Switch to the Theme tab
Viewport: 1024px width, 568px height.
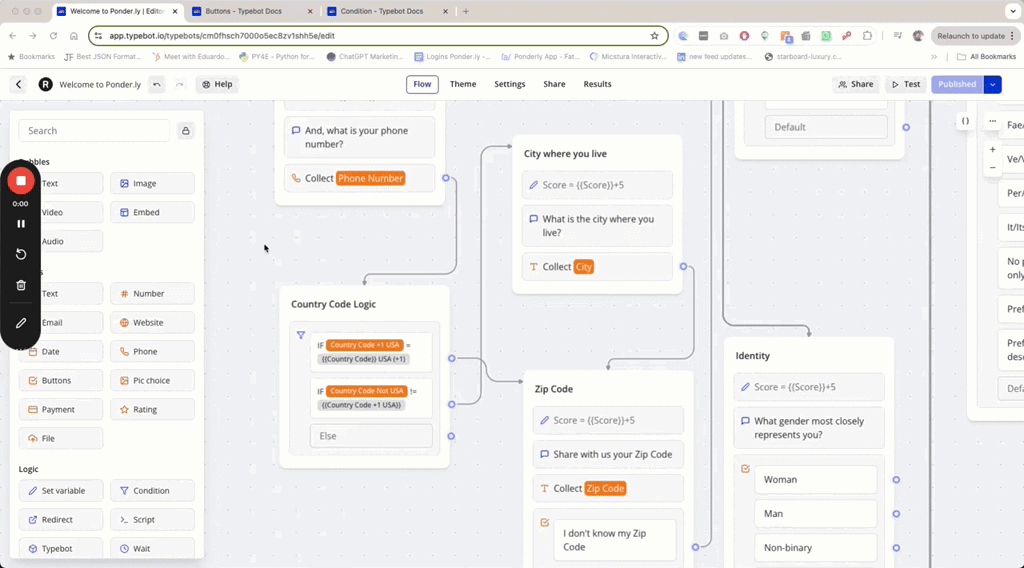coord(463,84)
